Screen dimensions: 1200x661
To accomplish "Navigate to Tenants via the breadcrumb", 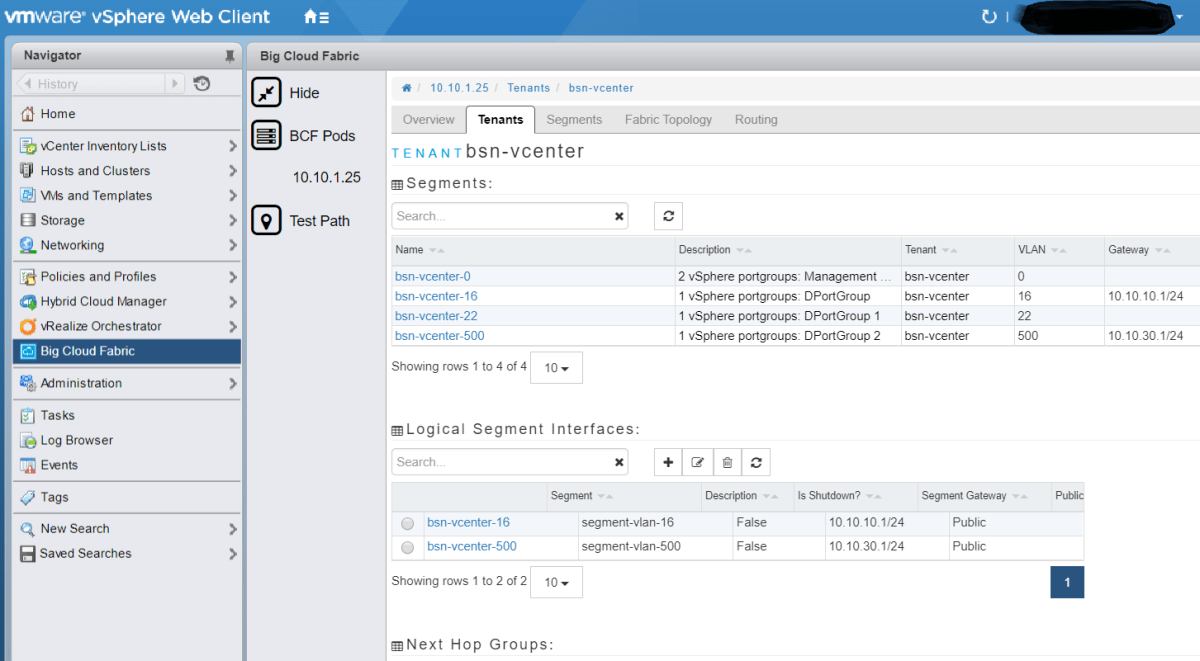I will (528, 88).
